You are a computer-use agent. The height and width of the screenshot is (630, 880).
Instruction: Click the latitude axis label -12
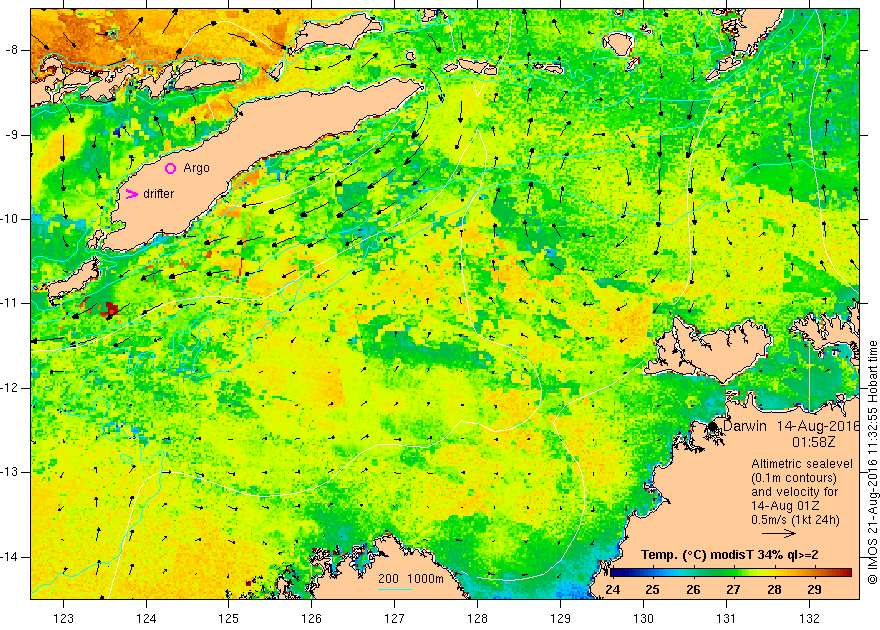coord(10,388)
